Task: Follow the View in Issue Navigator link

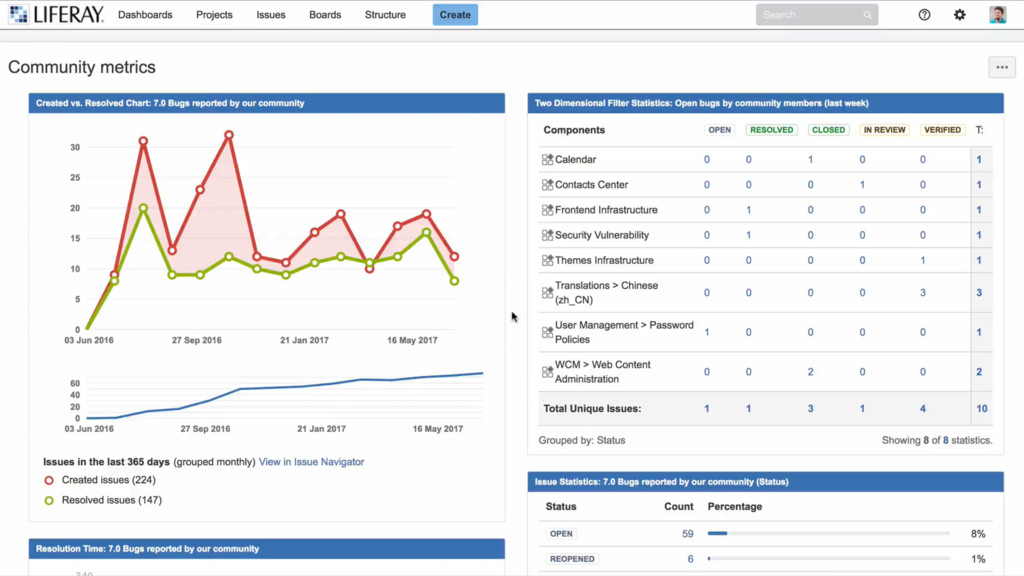Action: point(311,462)
